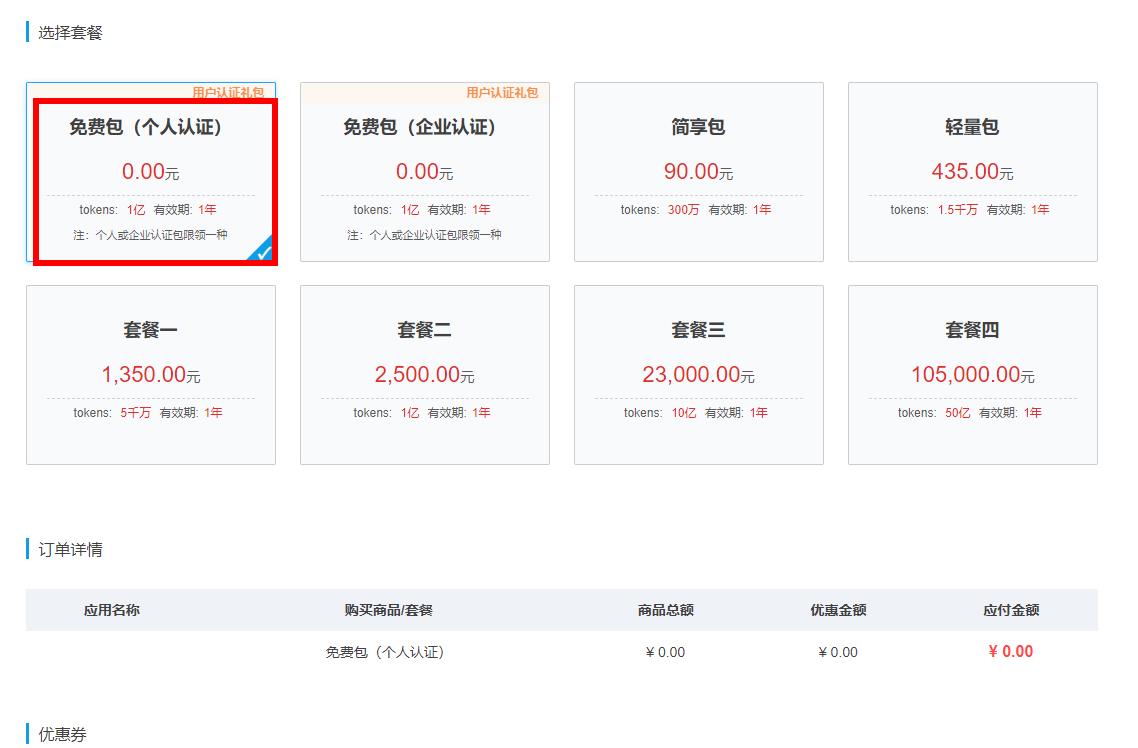Click the 应用名称 column header
1138x748 pixels.
coord(112,610)
